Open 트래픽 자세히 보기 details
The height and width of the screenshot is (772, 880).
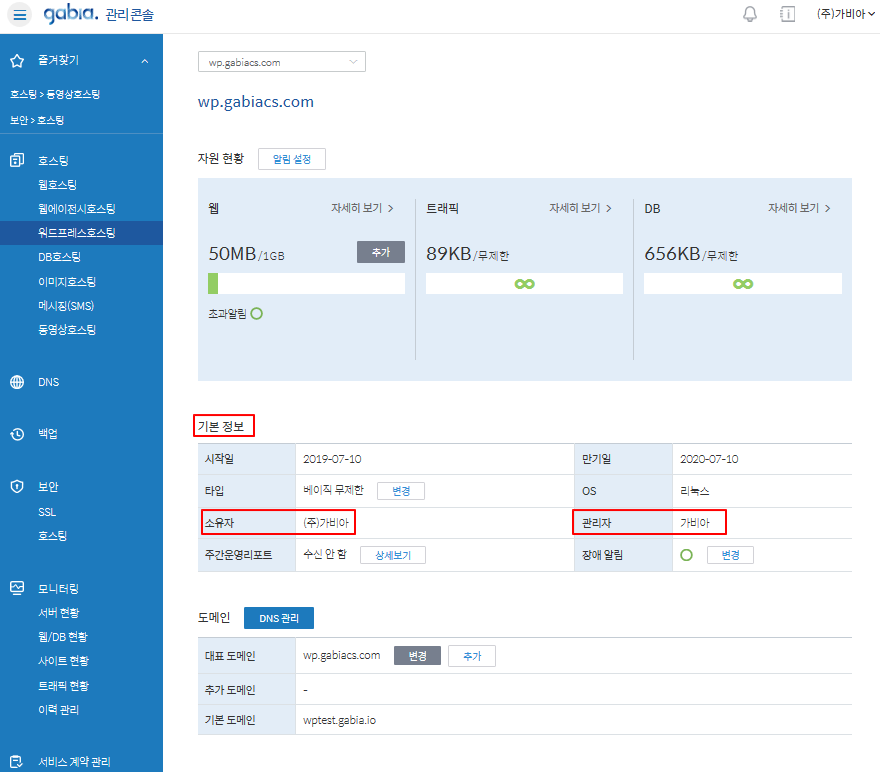coord(580,208)
